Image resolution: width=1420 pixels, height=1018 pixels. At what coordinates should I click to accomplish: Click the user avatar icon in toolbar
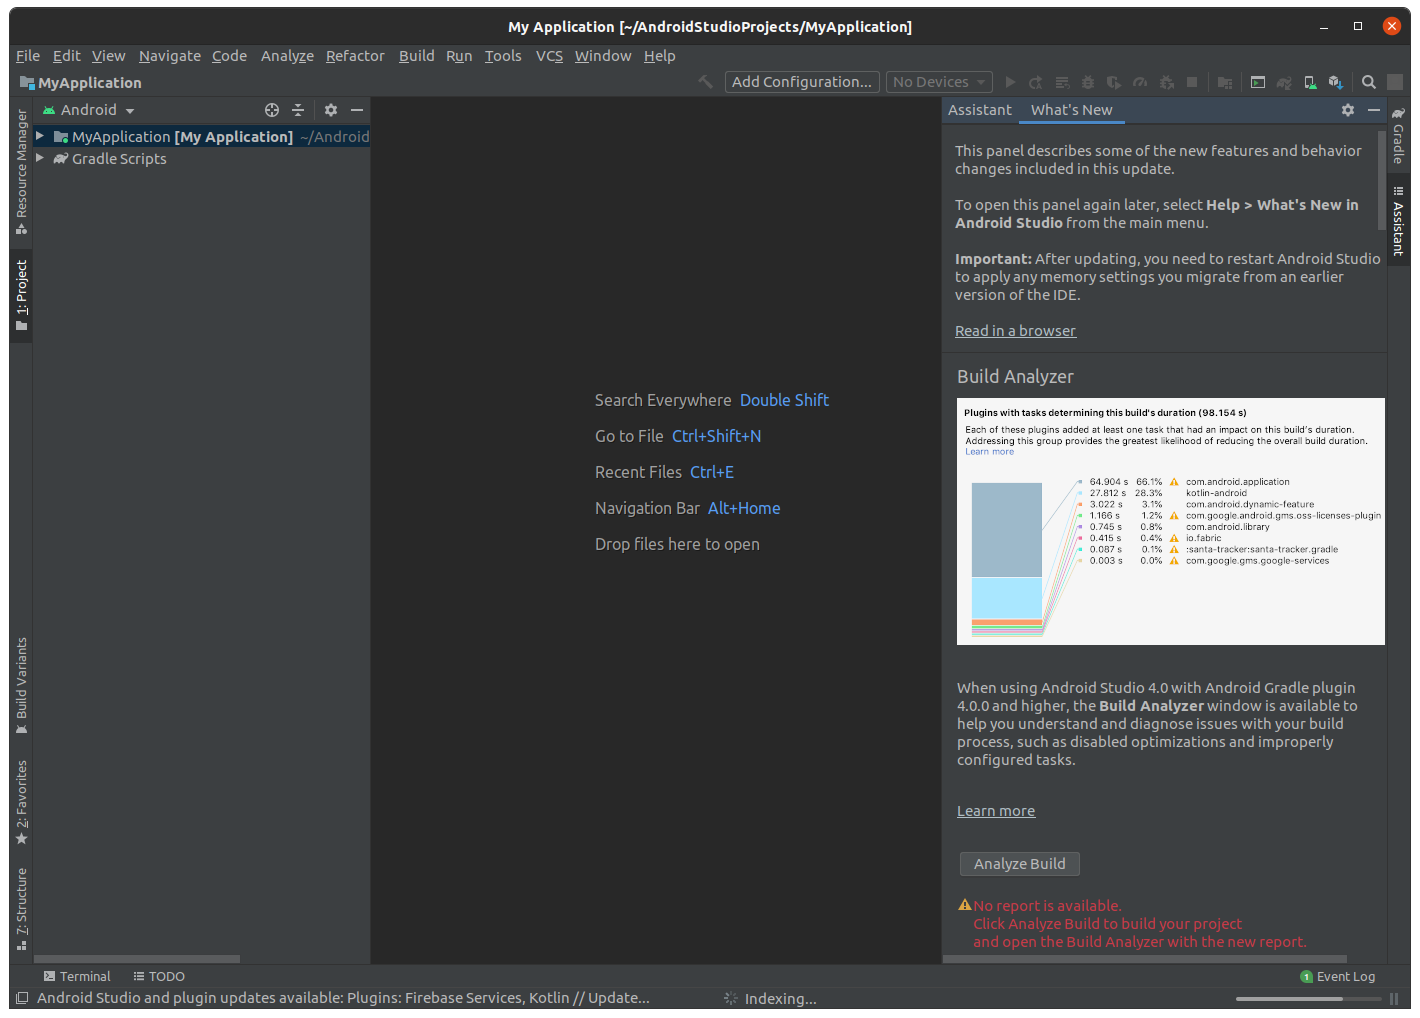click(x=1395, y=82)
